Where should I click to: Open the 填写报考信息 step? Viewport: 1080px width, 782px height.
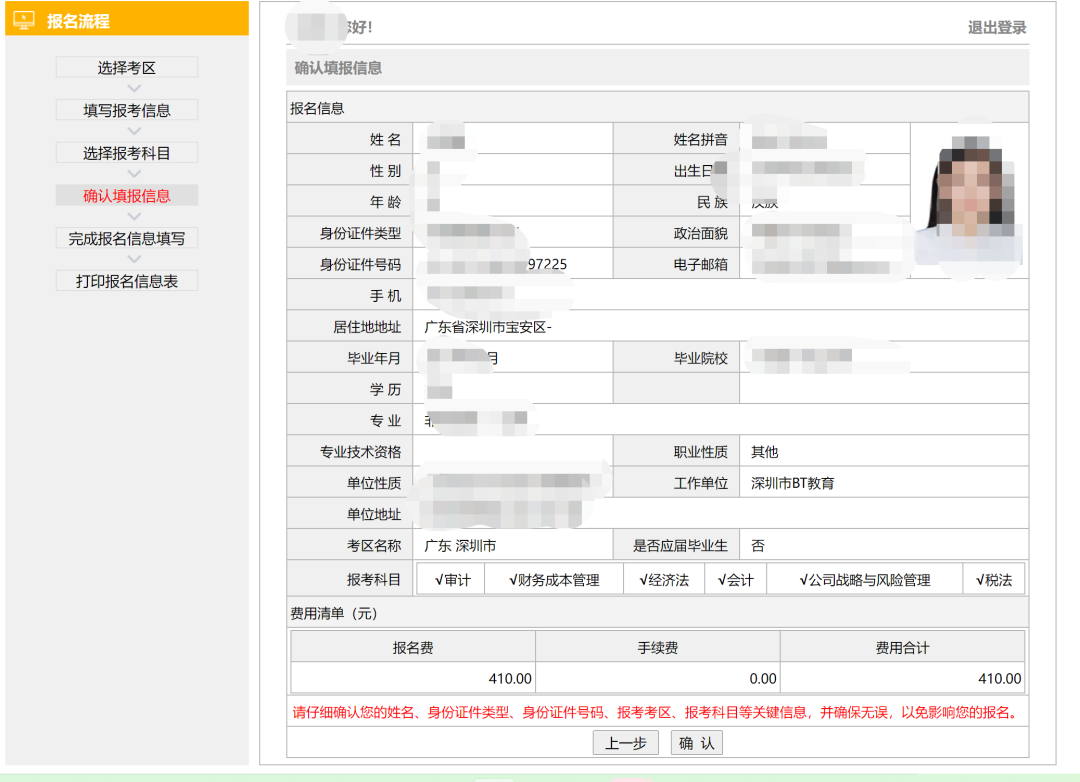(127, 110)
